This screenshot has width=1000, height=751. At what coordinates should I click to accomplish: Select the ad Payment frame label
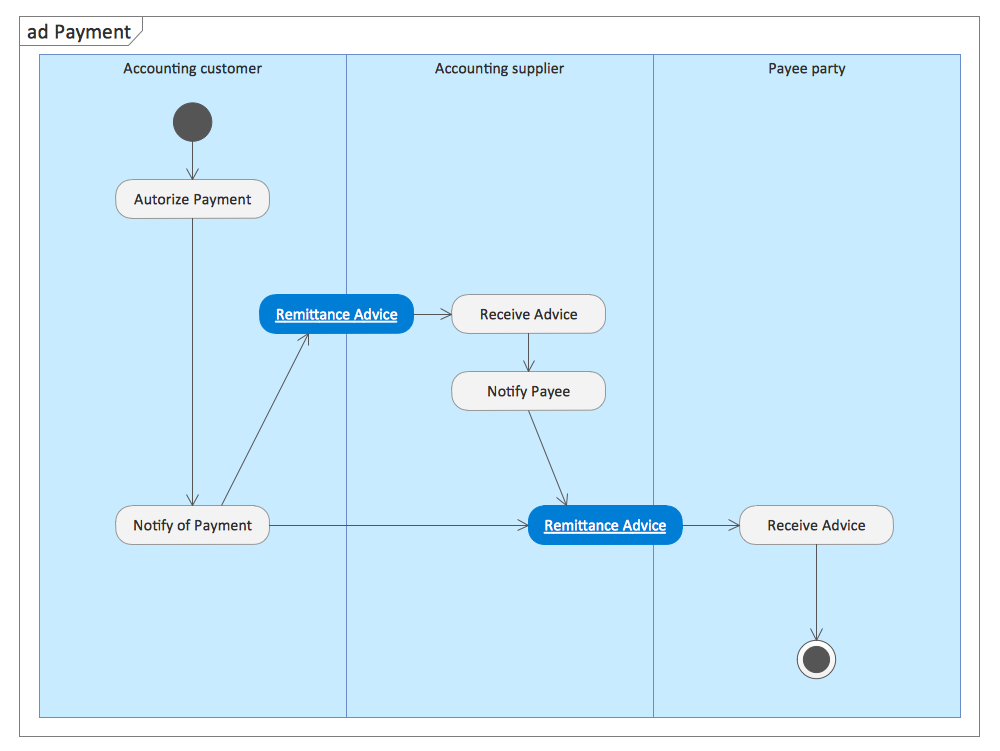coord(79,32)
